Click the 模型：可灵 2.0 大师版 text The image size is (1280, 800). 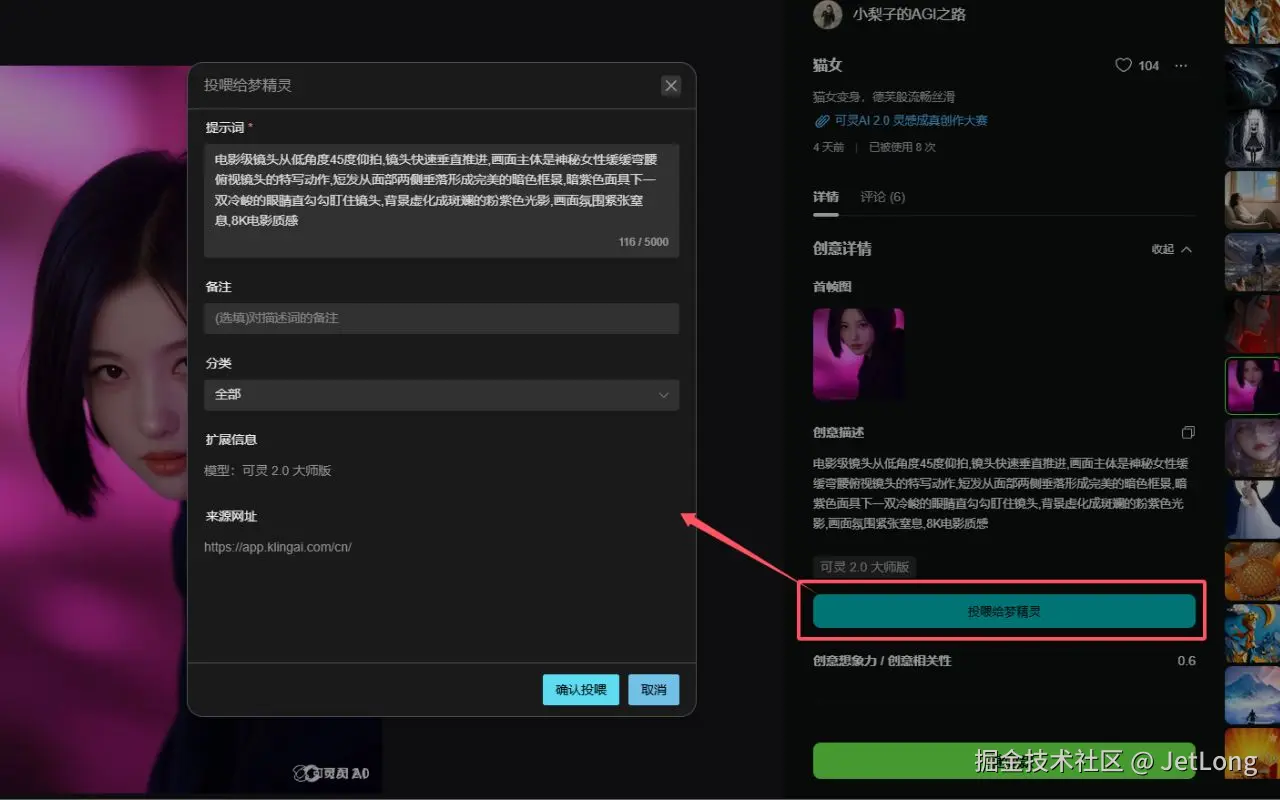click(268, 471)
